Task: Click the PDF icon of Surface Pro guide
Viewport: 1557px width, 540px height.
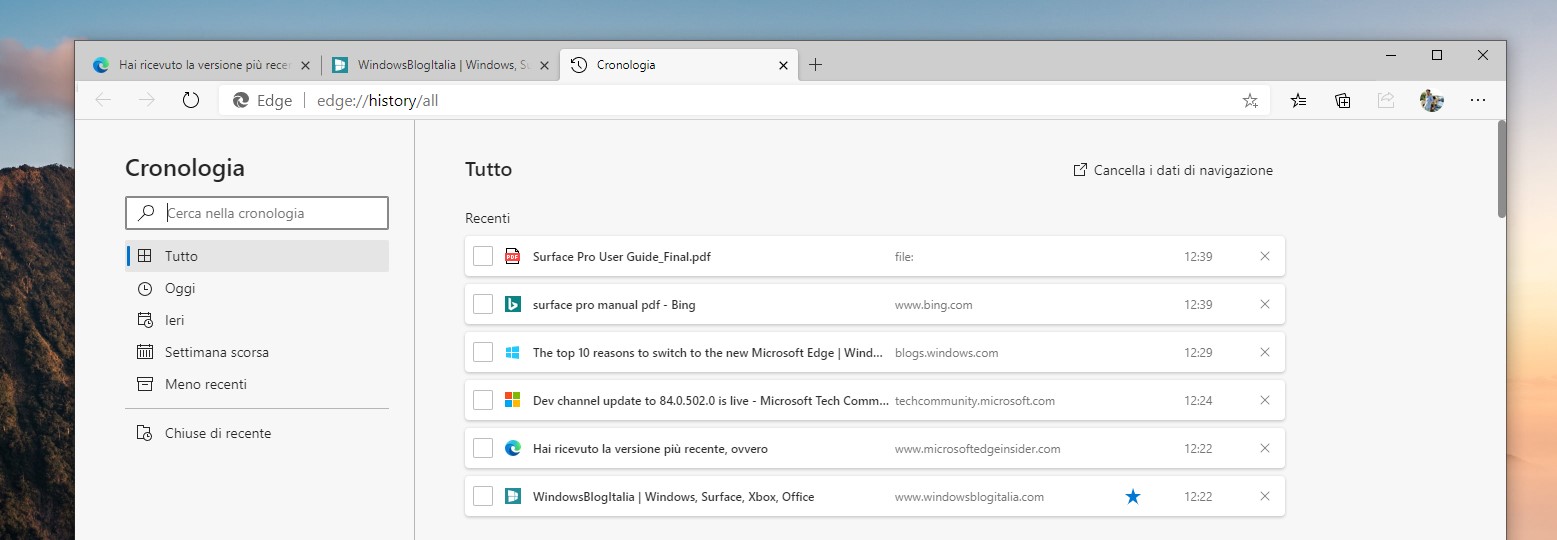Action: click(x=513, y=256)
